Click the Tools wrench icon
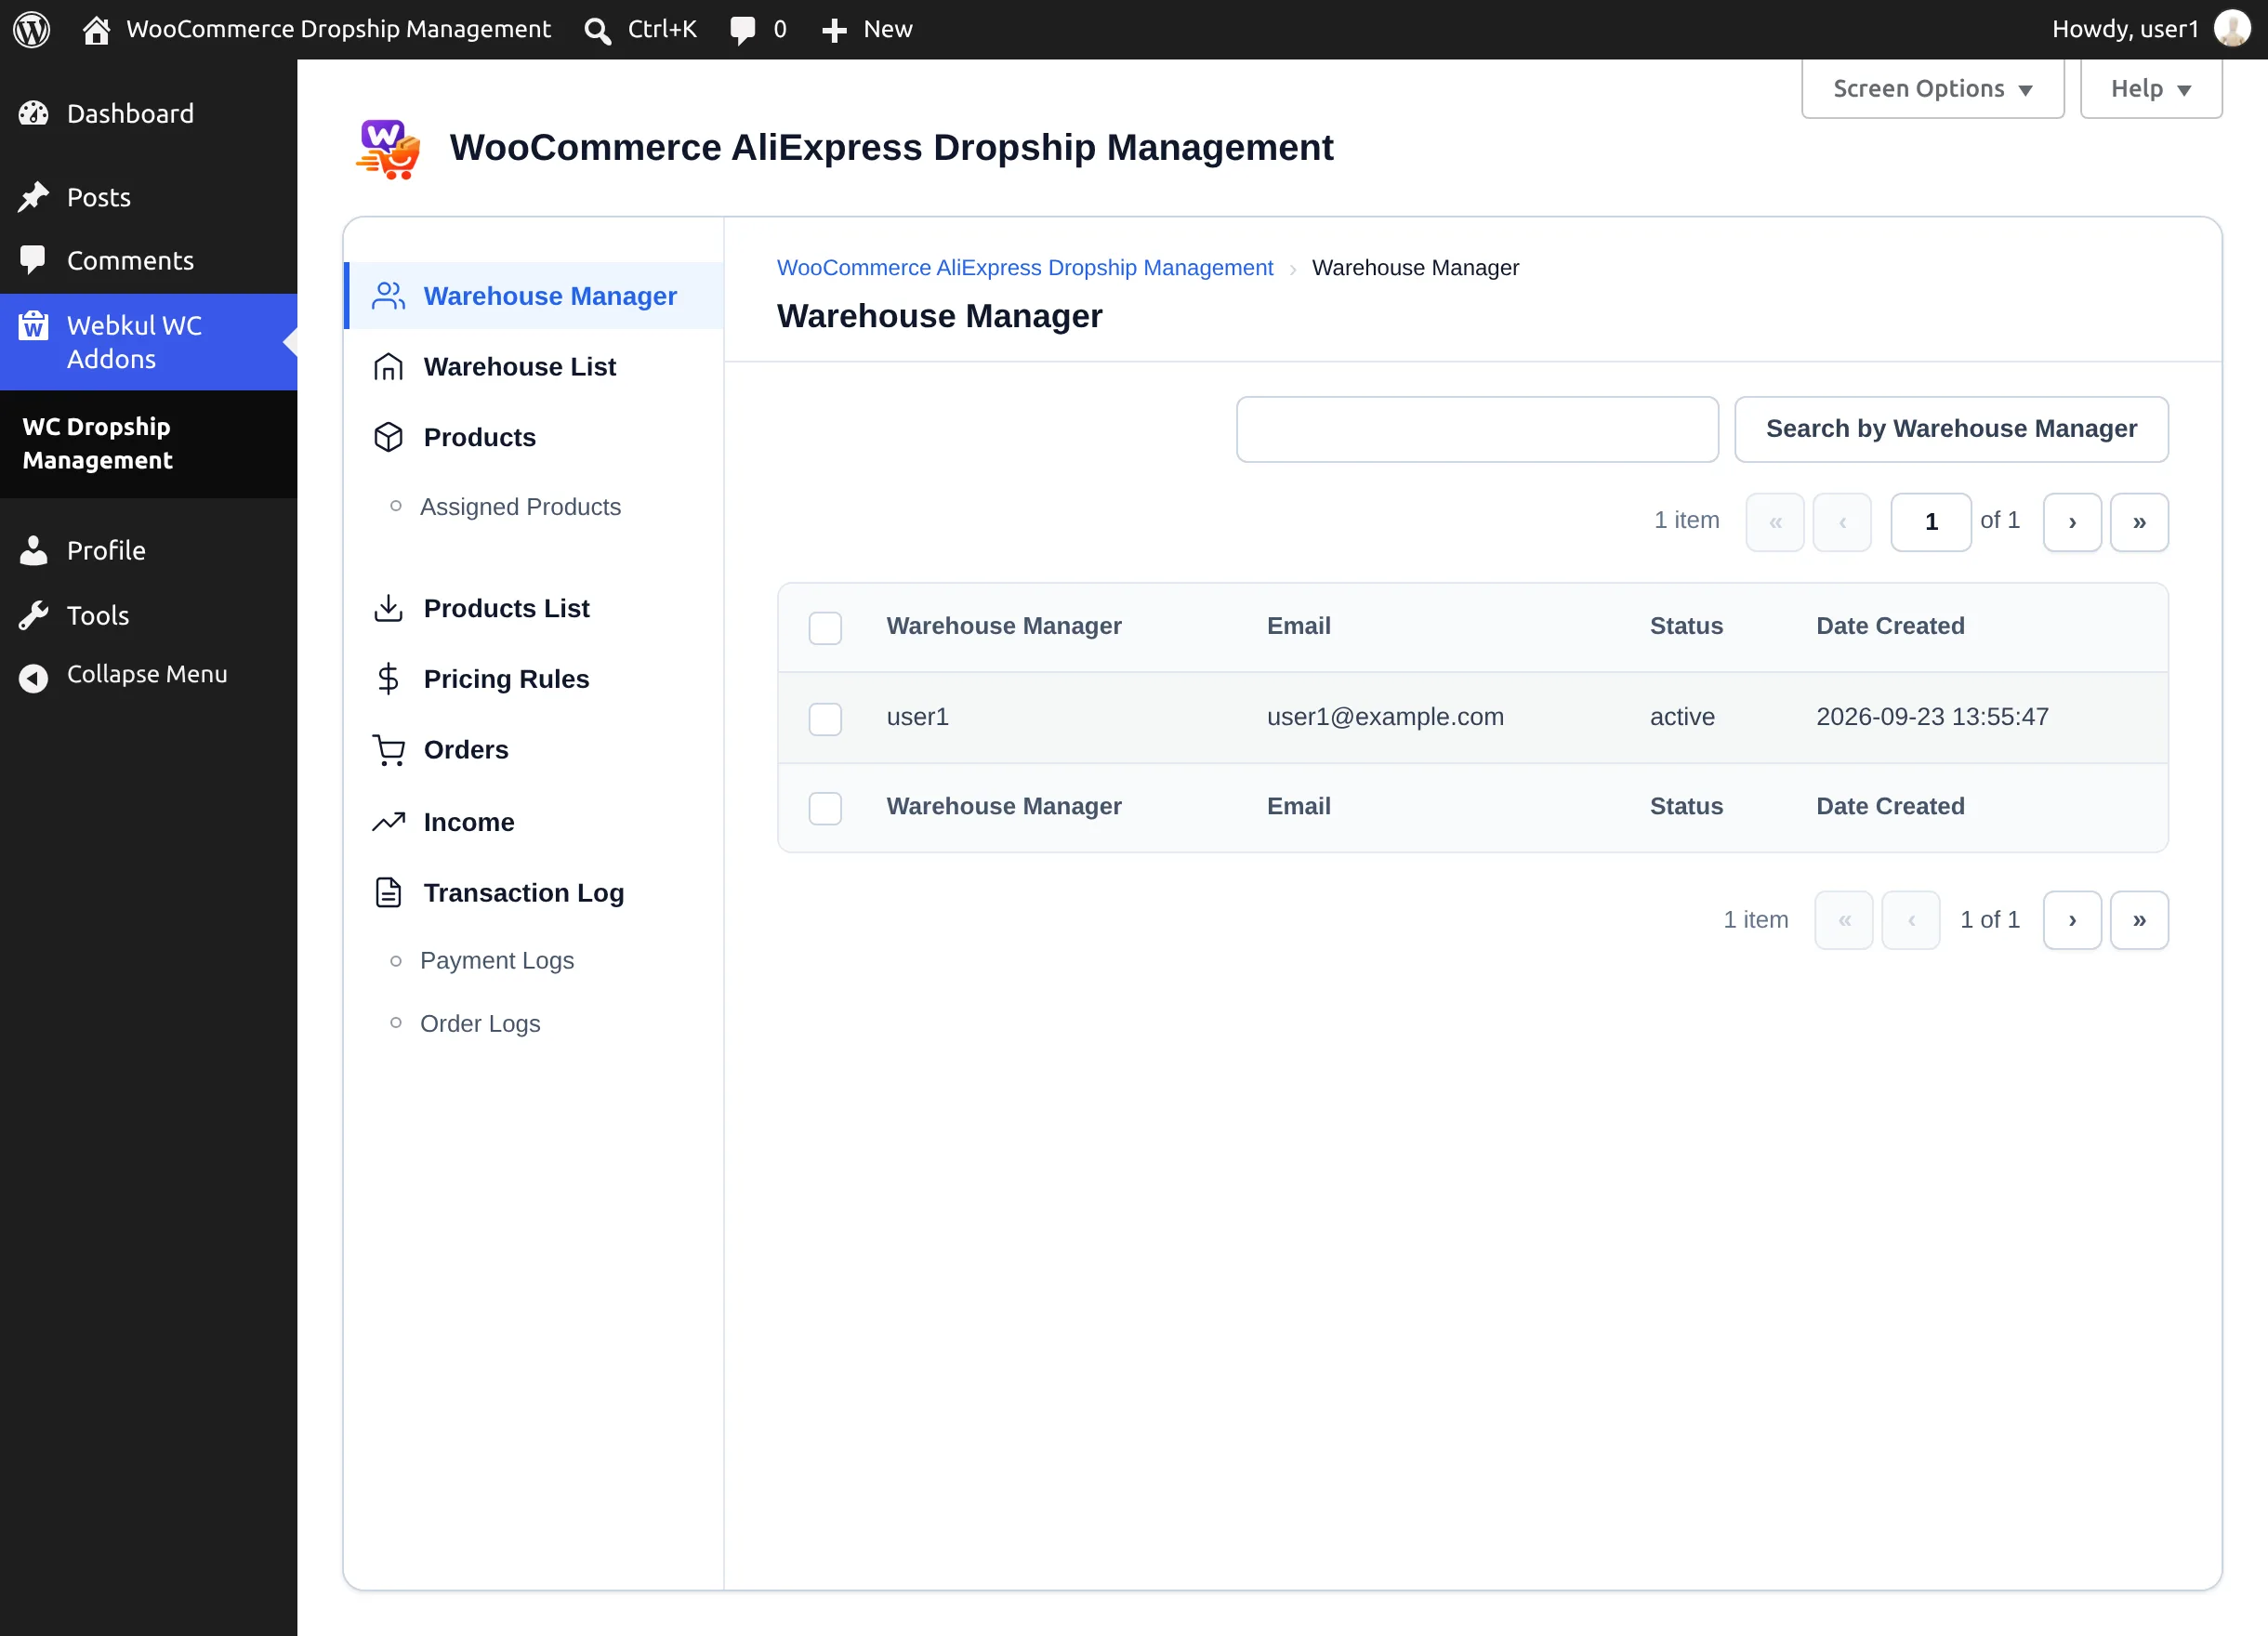The image size is (2268, 1636). [33, 615]
